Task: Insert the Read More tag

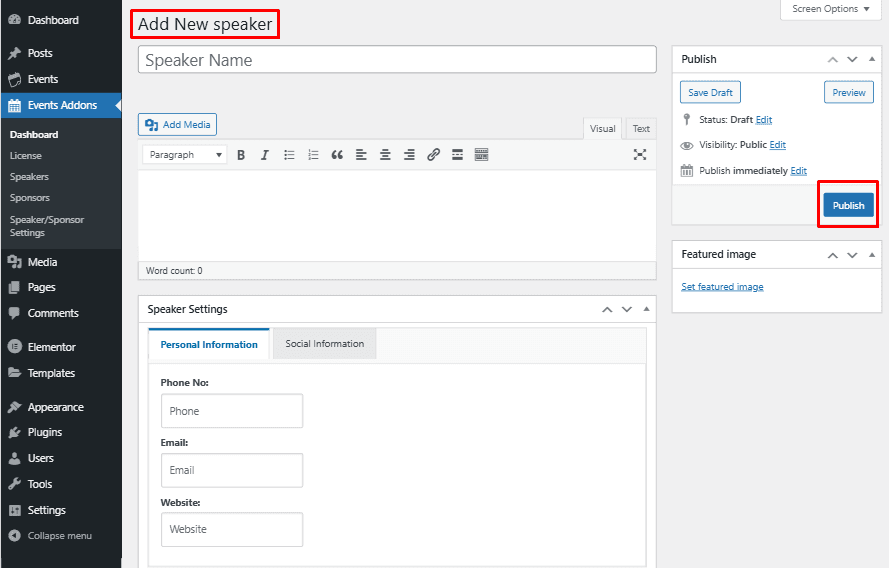Action: (x=457, y=155)
